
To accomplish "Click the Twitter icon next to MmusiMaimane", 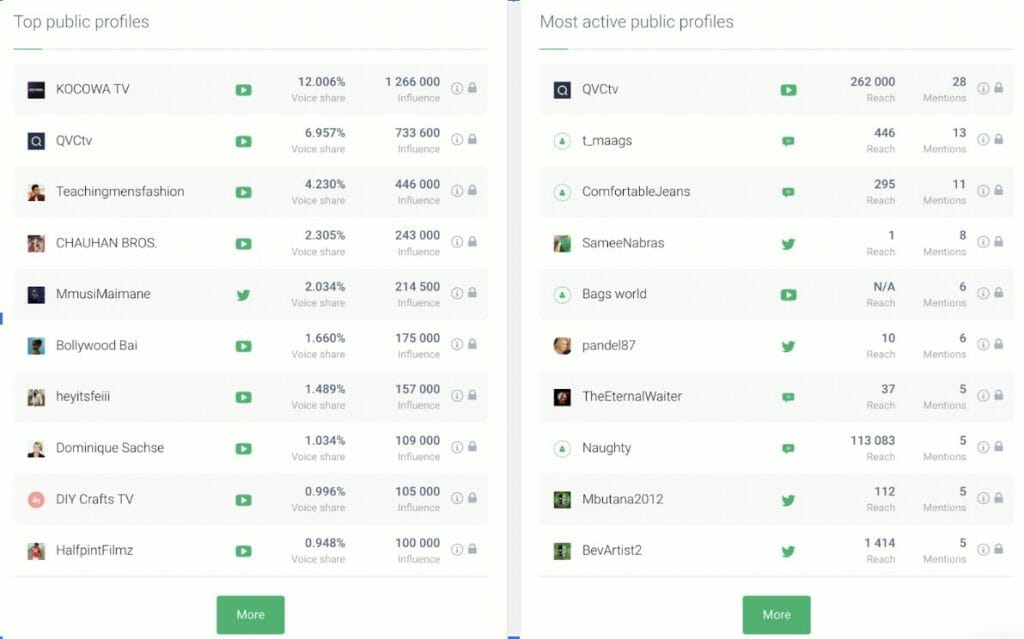I will pos(243,295).
